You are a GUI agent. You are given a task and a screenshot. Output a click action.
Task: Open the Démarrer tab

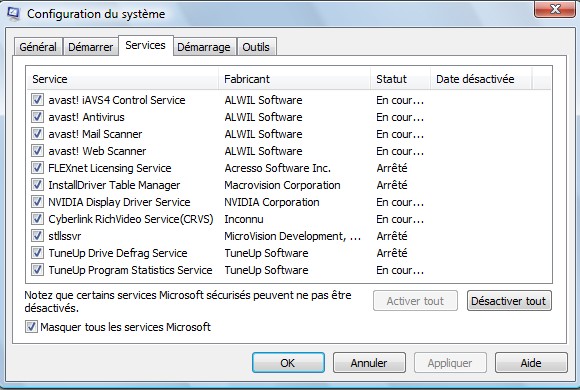click(x=91, y=47)
